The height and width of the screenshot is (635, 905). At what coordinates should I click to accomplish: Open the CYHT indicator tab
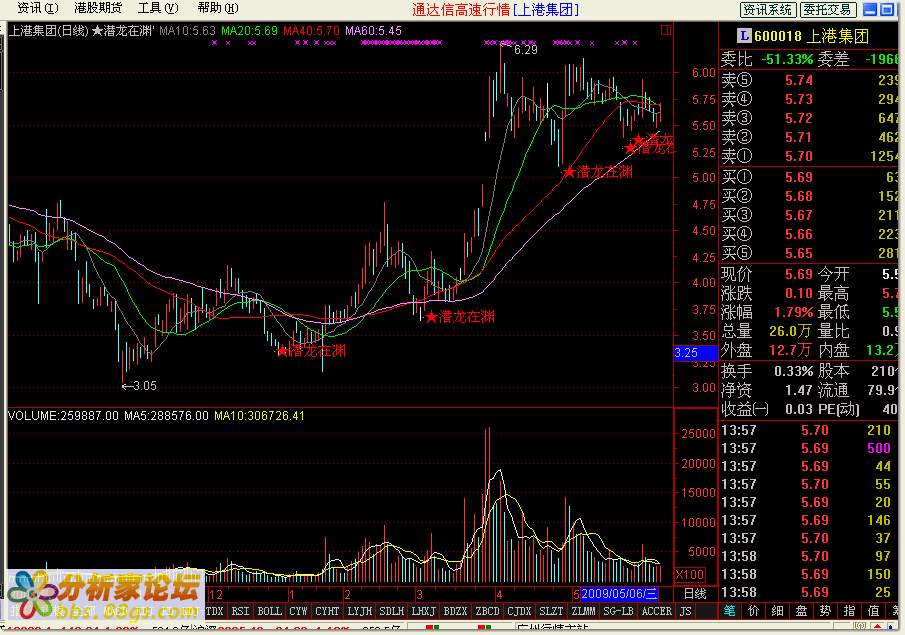[327, 611]
